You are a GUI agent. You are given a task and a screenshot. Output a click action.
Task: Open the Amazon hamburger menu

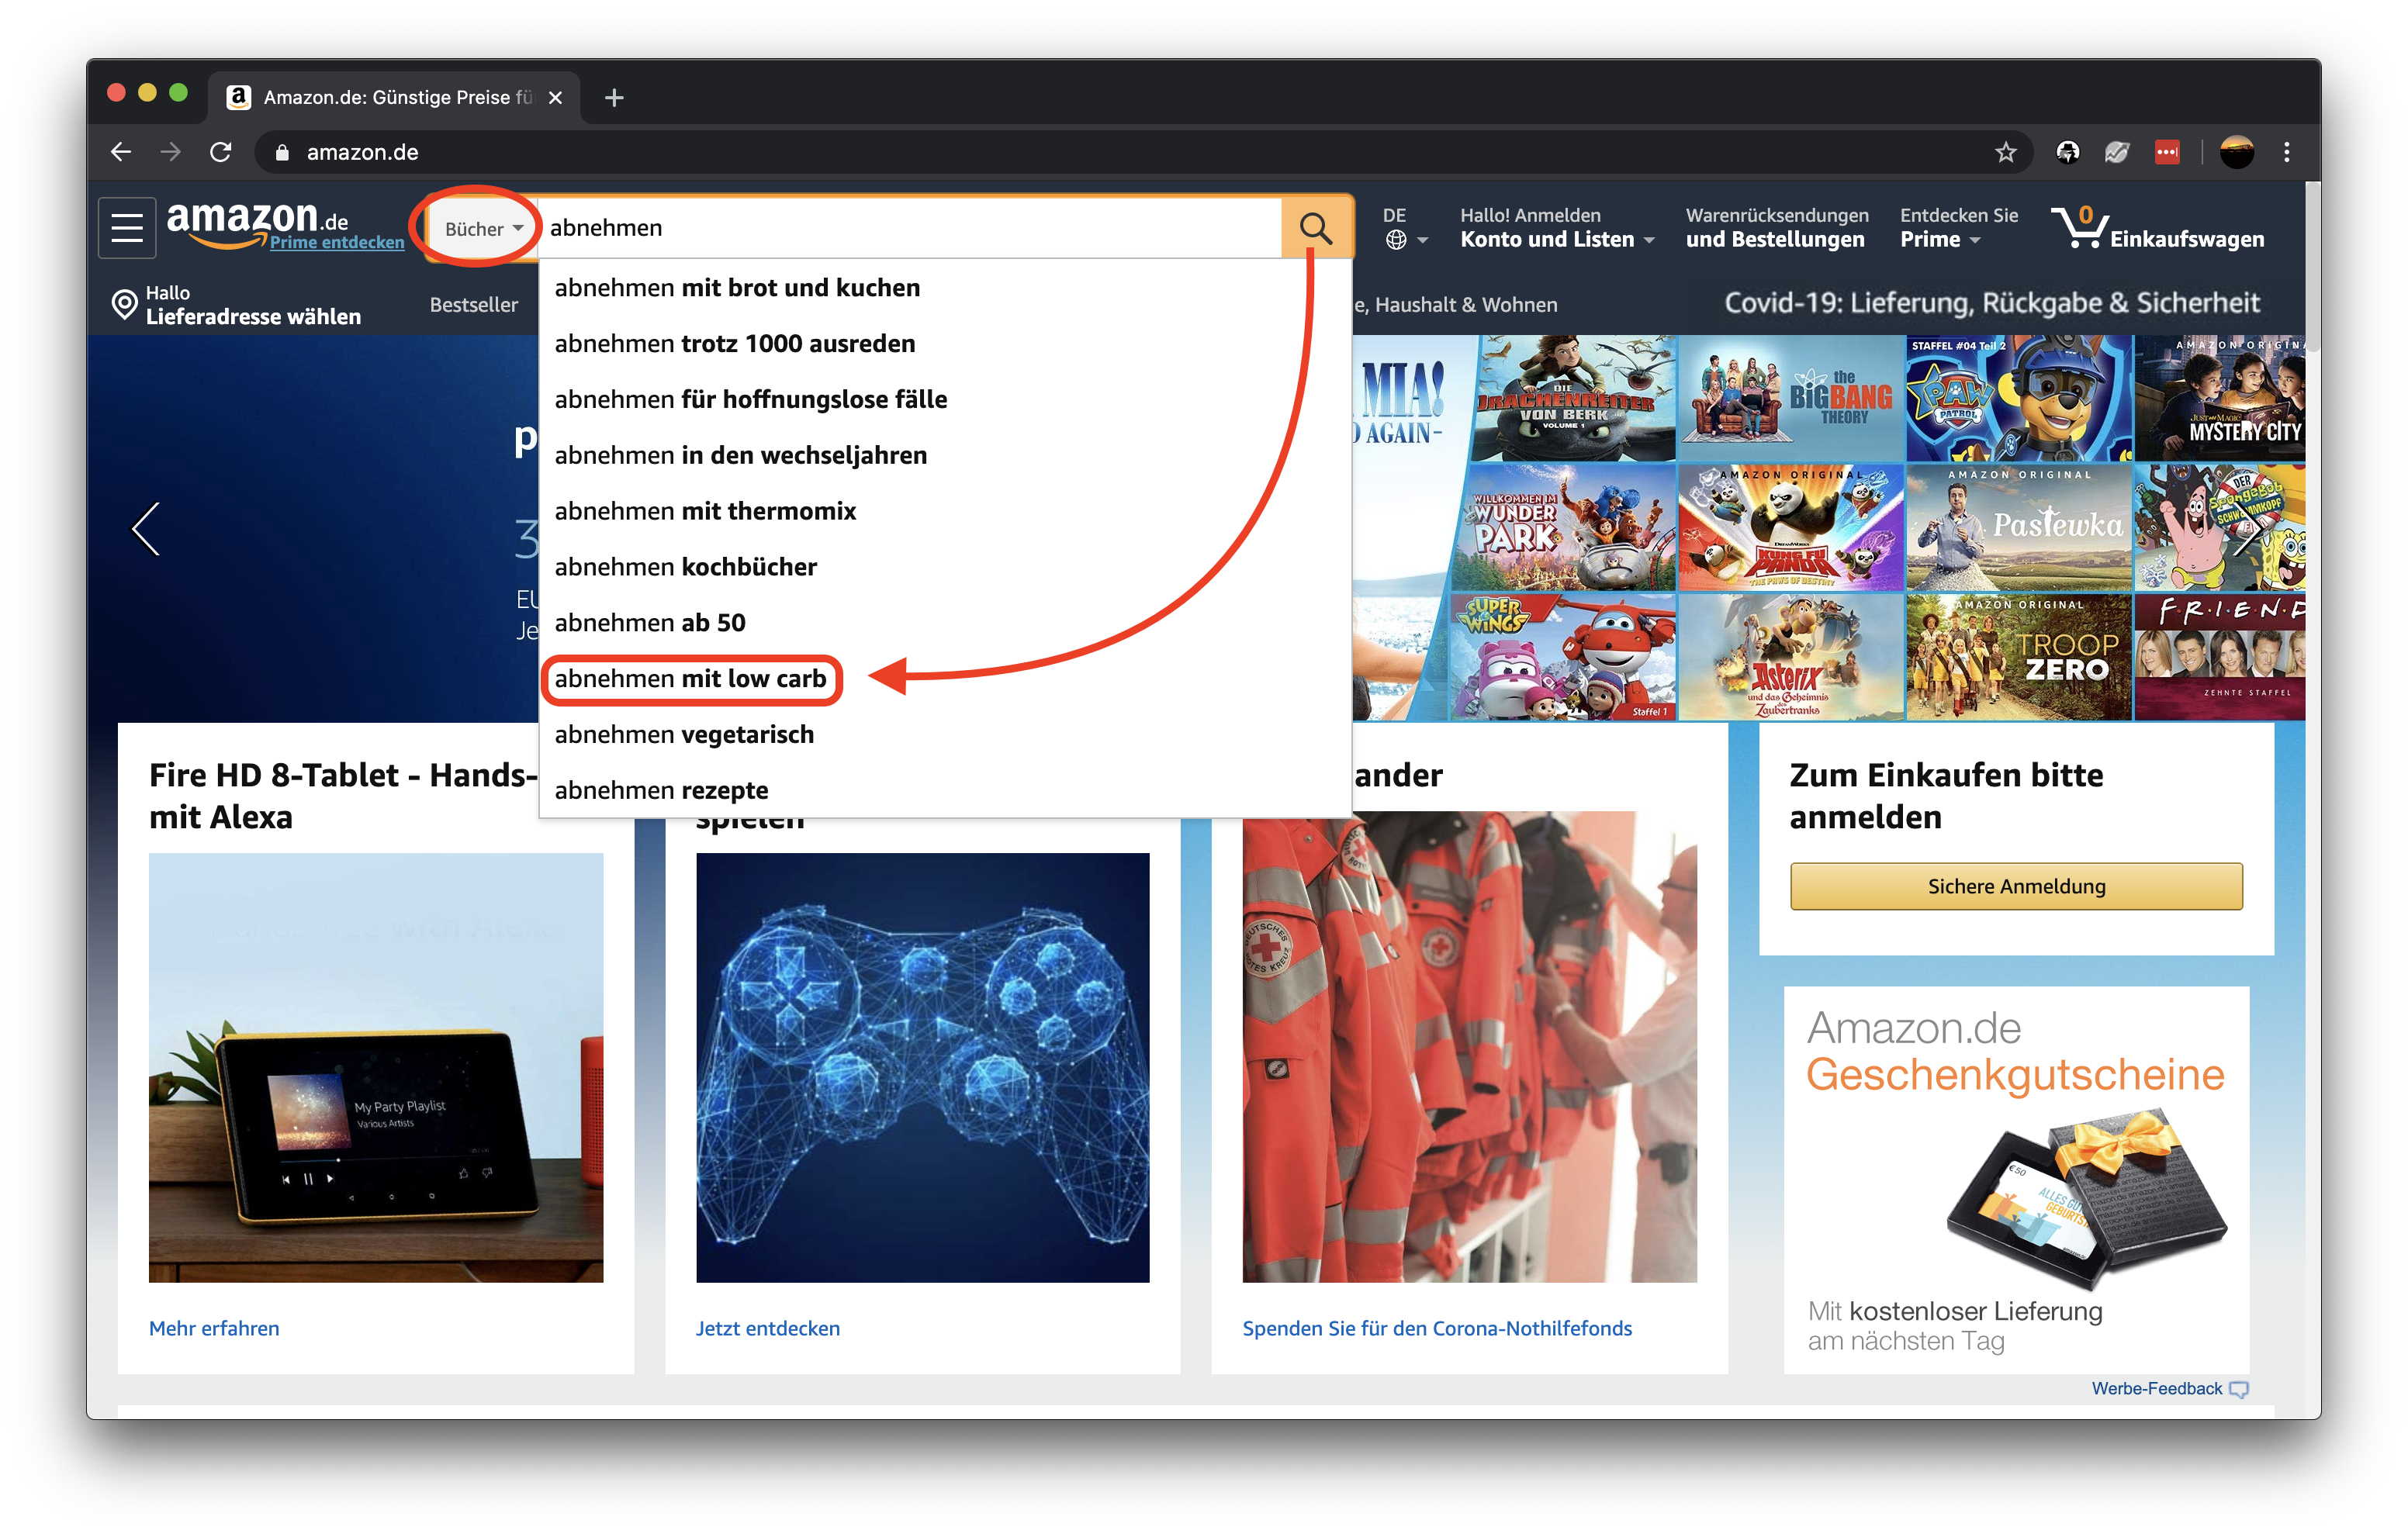pyautogui.click(x=127, y=228)
